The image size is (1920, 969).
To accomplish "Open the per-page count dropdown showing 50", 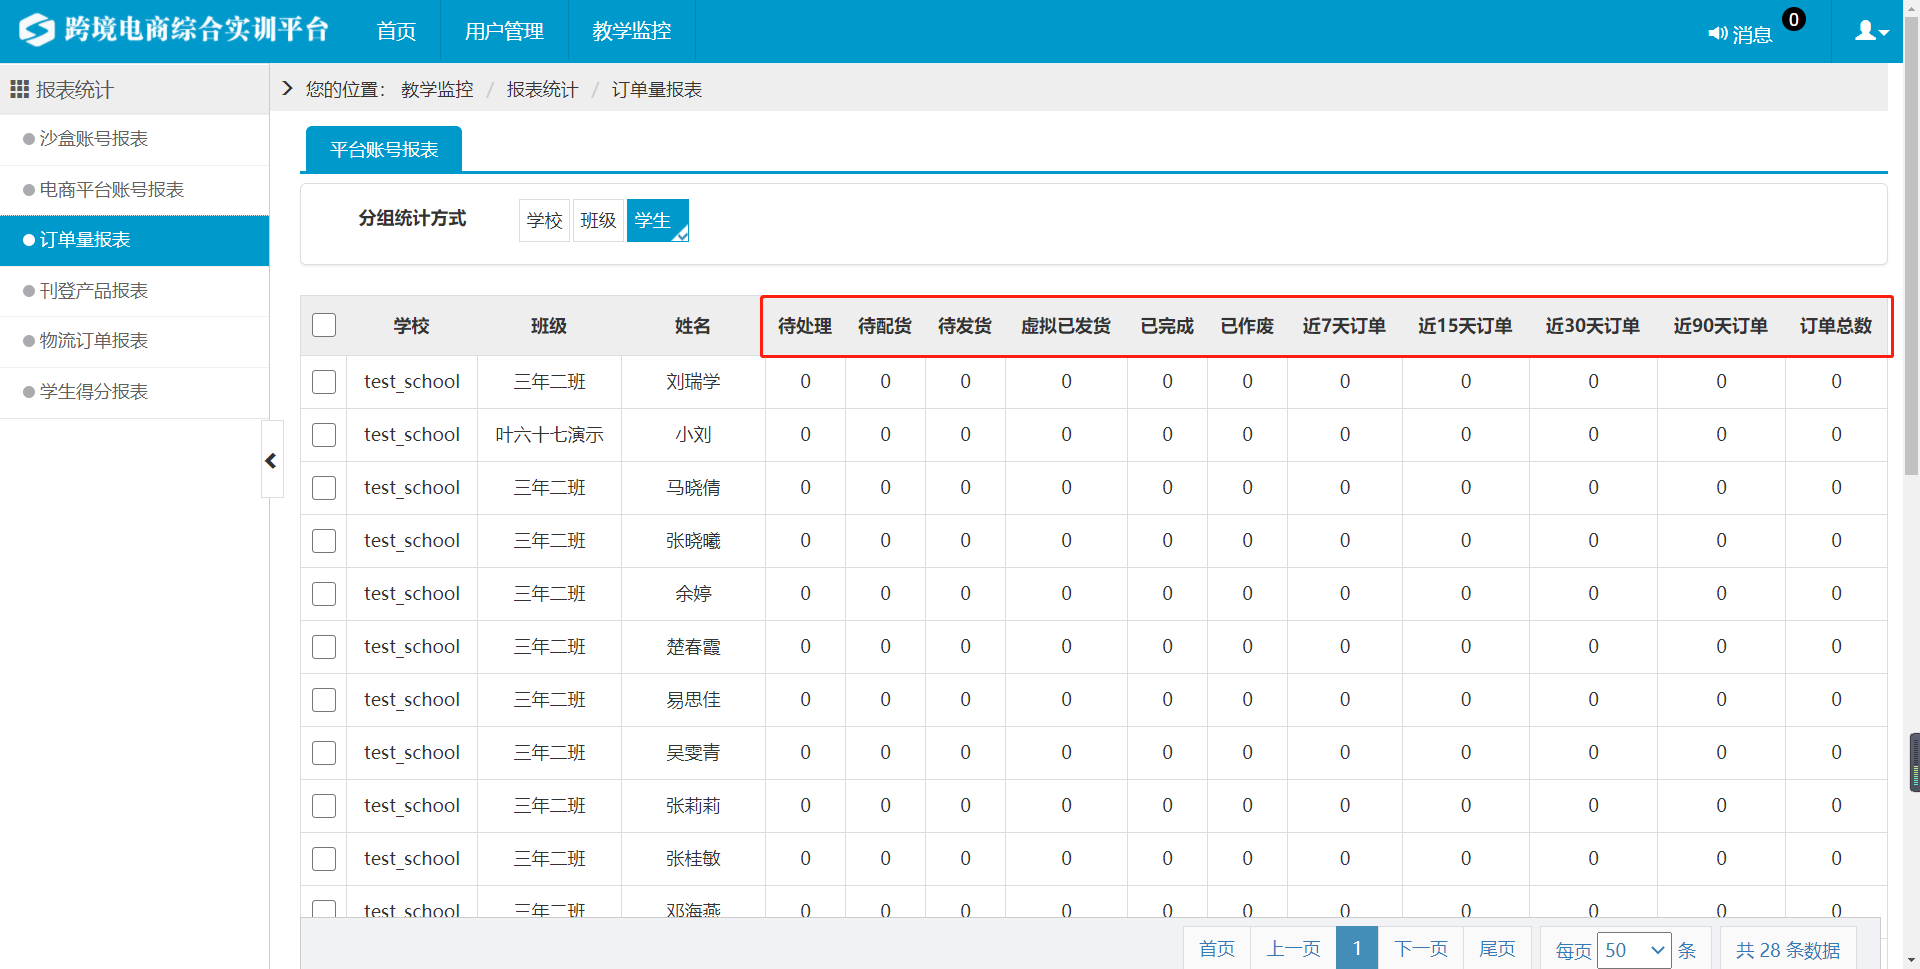I will 1634,950.
